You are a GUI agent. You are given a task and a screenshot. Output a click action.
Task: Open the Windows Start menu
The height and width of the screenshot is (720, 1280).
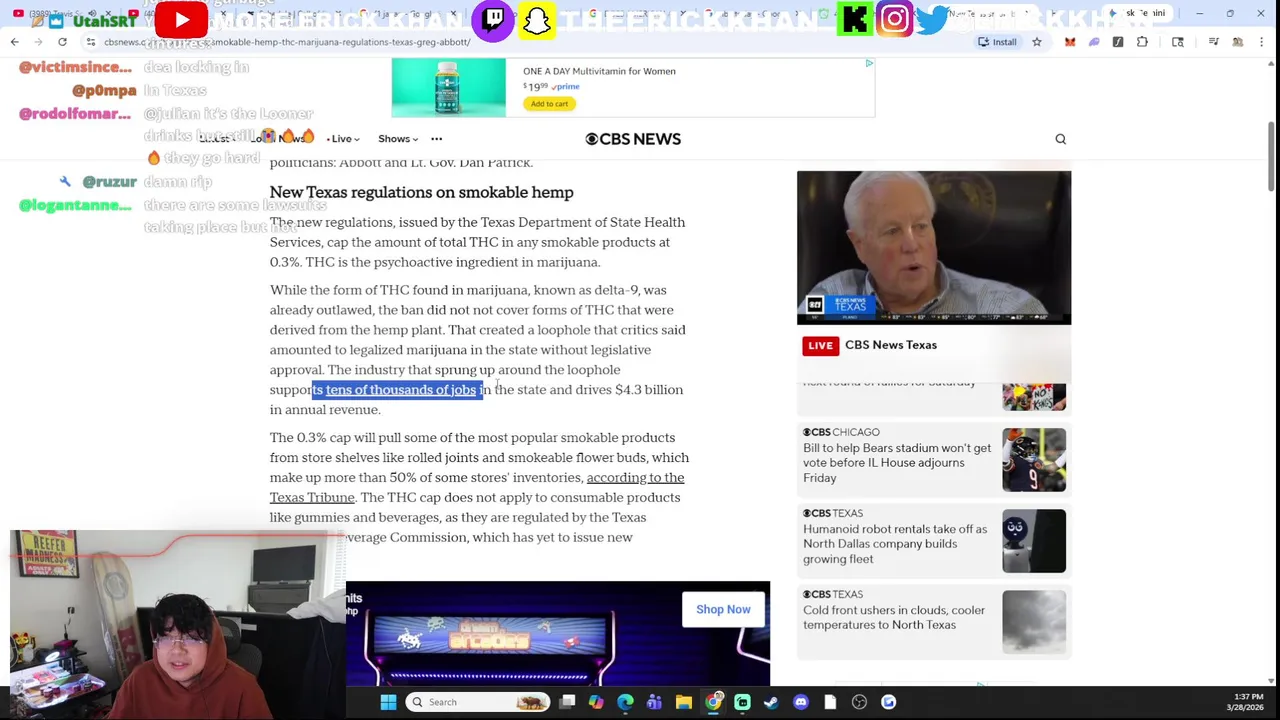tap(388, 702)
